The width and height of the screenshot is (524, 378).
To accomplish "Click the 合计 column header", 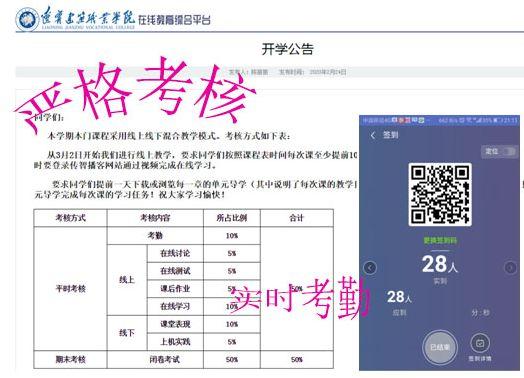I will pyautogui.click(x=297, y=218).
